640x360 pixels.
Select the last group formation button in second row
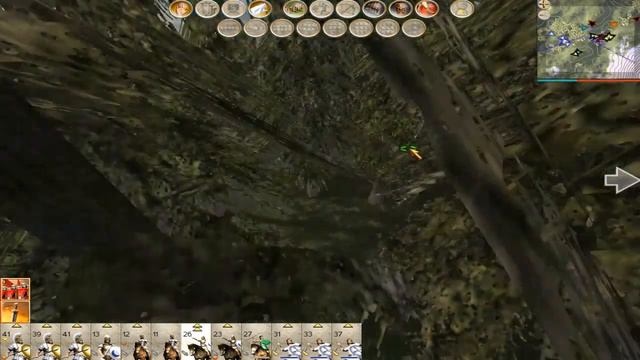point(414,28)
